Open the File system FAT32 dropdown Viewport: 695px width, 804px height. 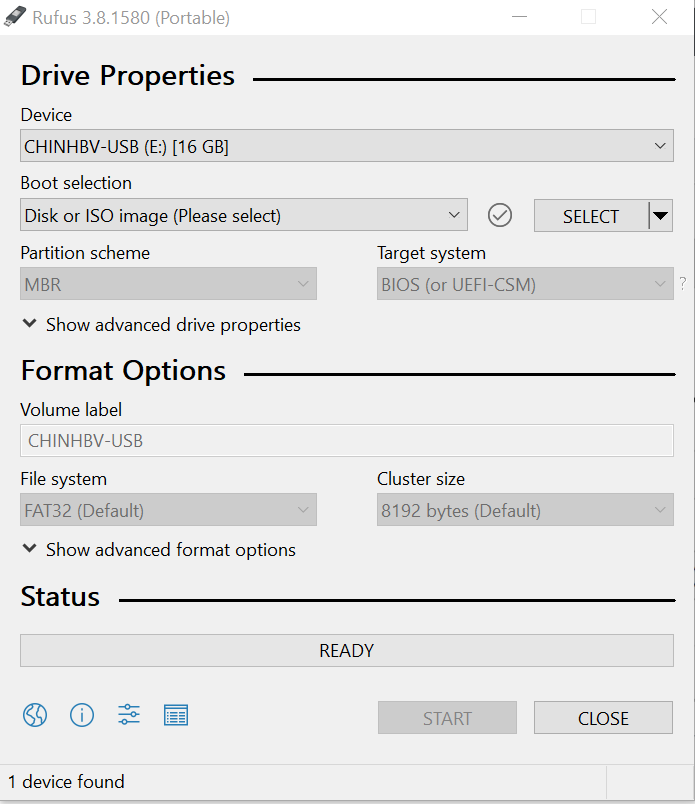tap(168, 511)
